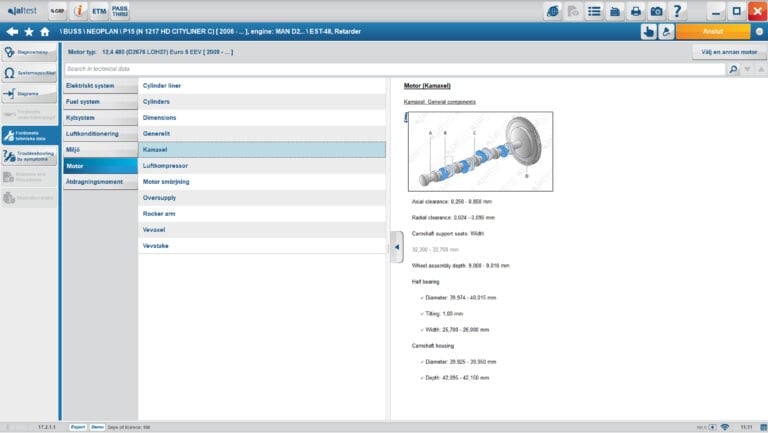The width and height of the screenshot is (768, 433).
Task: Type in the Search in technical data field
Action: tap(390, 69)
